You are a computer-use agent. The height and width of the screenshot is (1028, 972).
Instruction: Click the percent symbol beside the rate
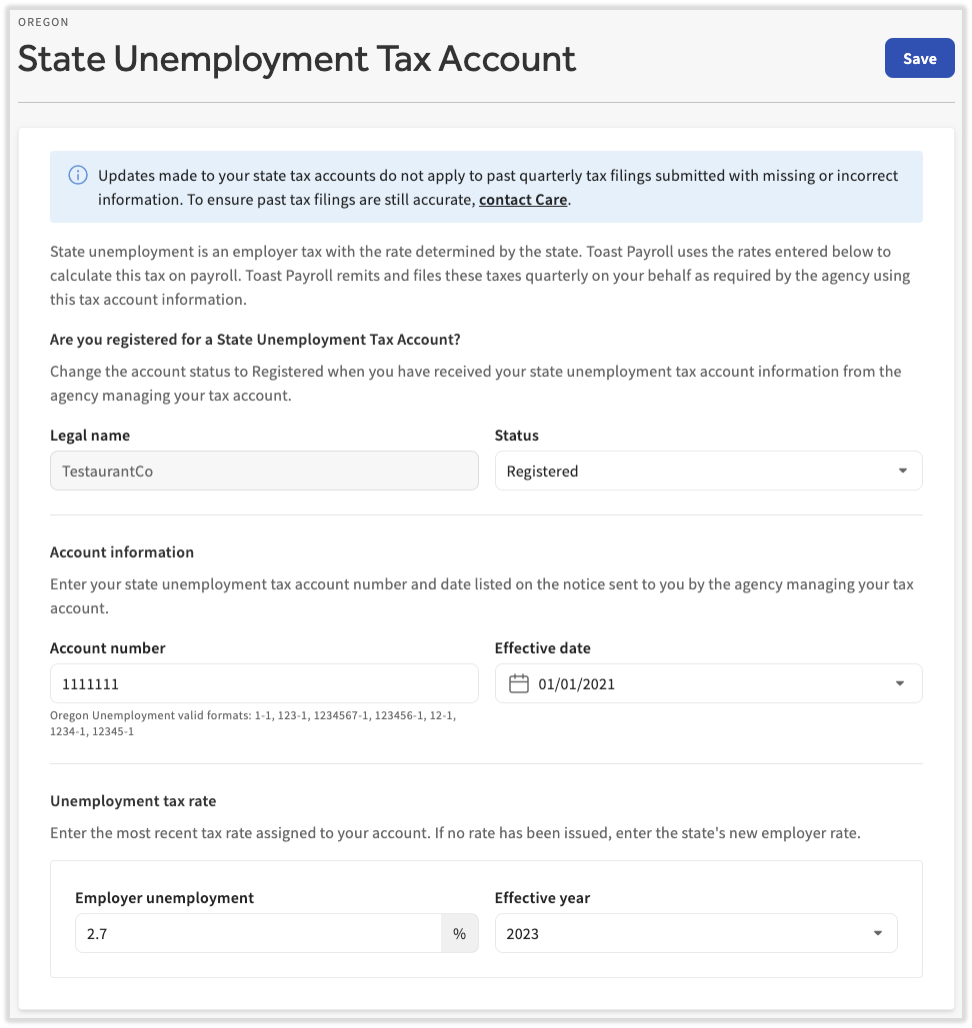tap(459, 934)
